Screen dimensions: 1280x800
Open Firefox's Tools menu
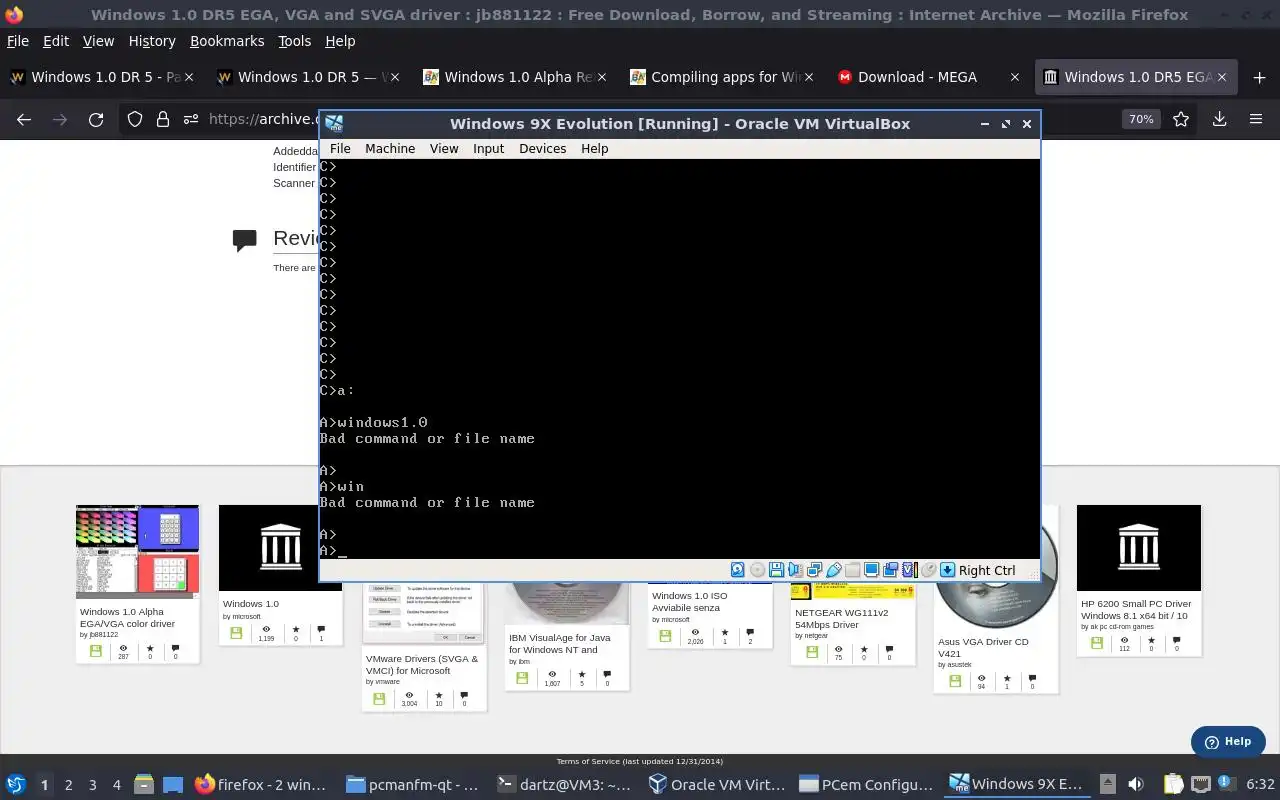294,41
